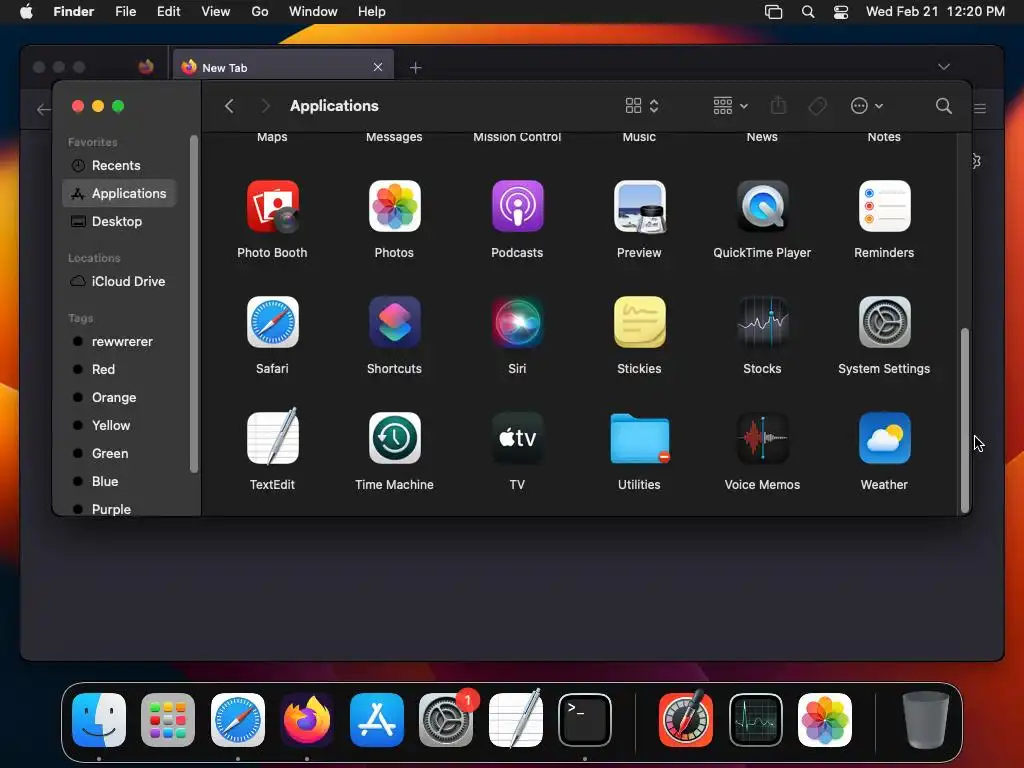Open the Group By dropdown
The width and height of the screenshot is (1024, 768).
[x=730, y=106]
